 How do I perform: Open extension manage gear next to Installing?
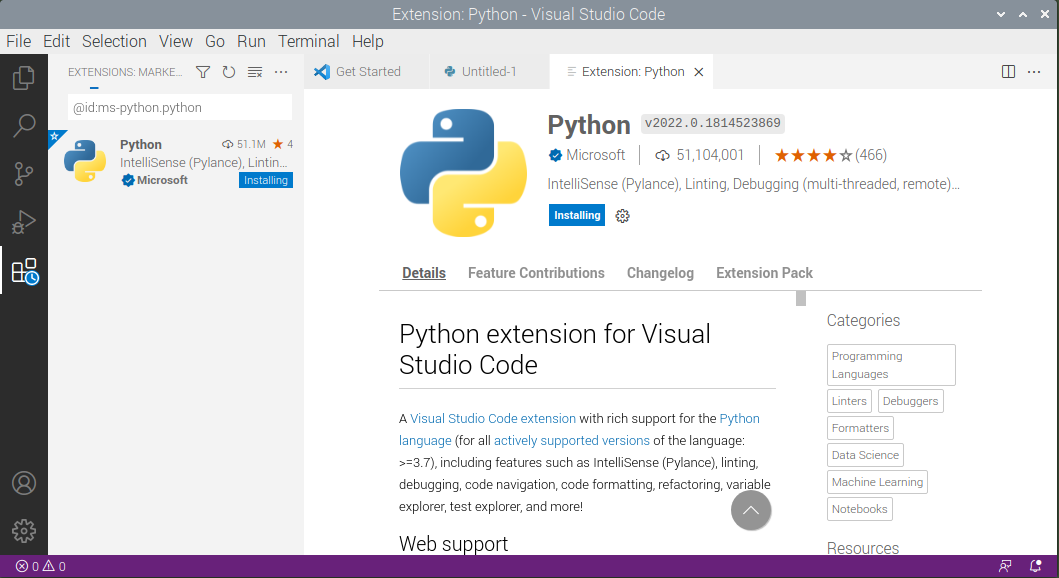click(622, 215)
